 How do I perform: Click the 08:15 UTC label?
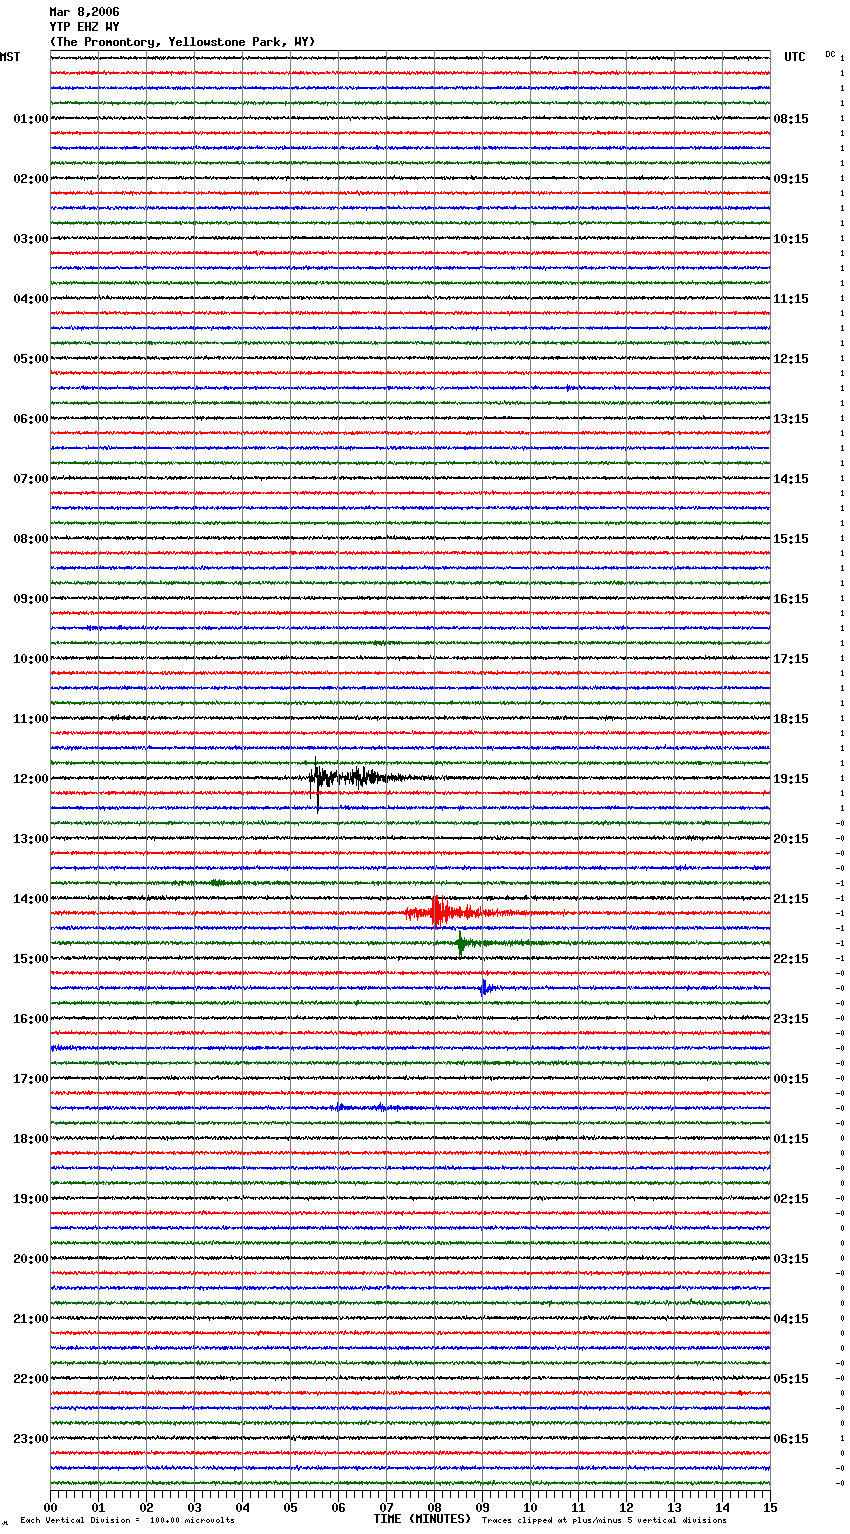(791, 119)
